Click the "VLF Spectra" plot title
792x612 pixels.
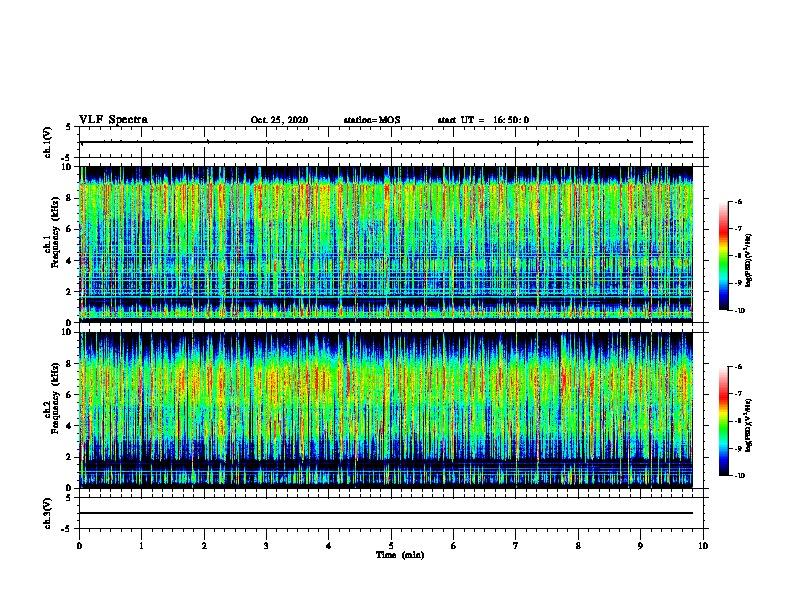(113, 120)
